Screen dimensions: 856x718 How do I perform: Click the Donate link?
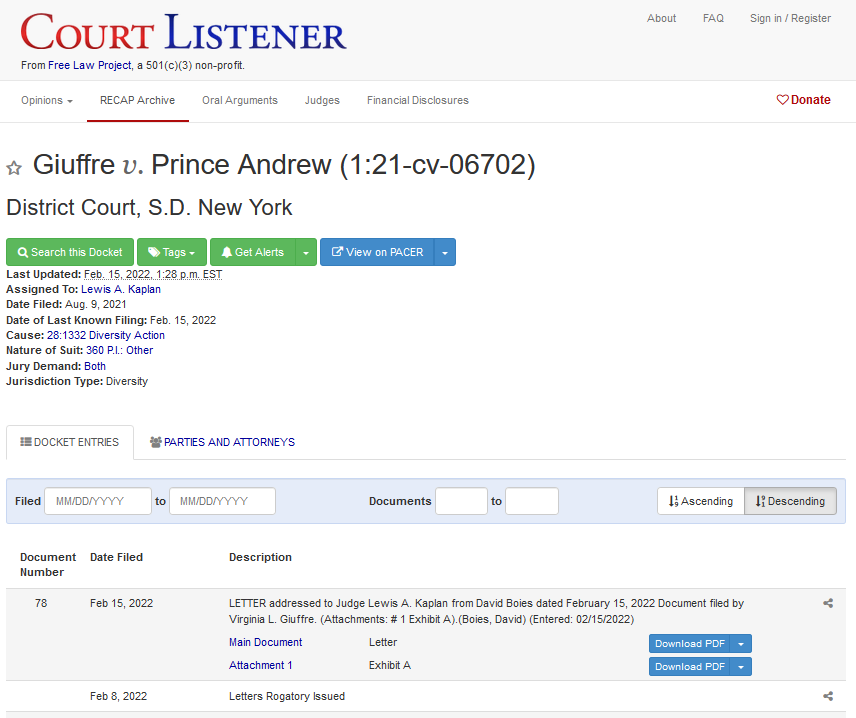[x=804, y=100]
